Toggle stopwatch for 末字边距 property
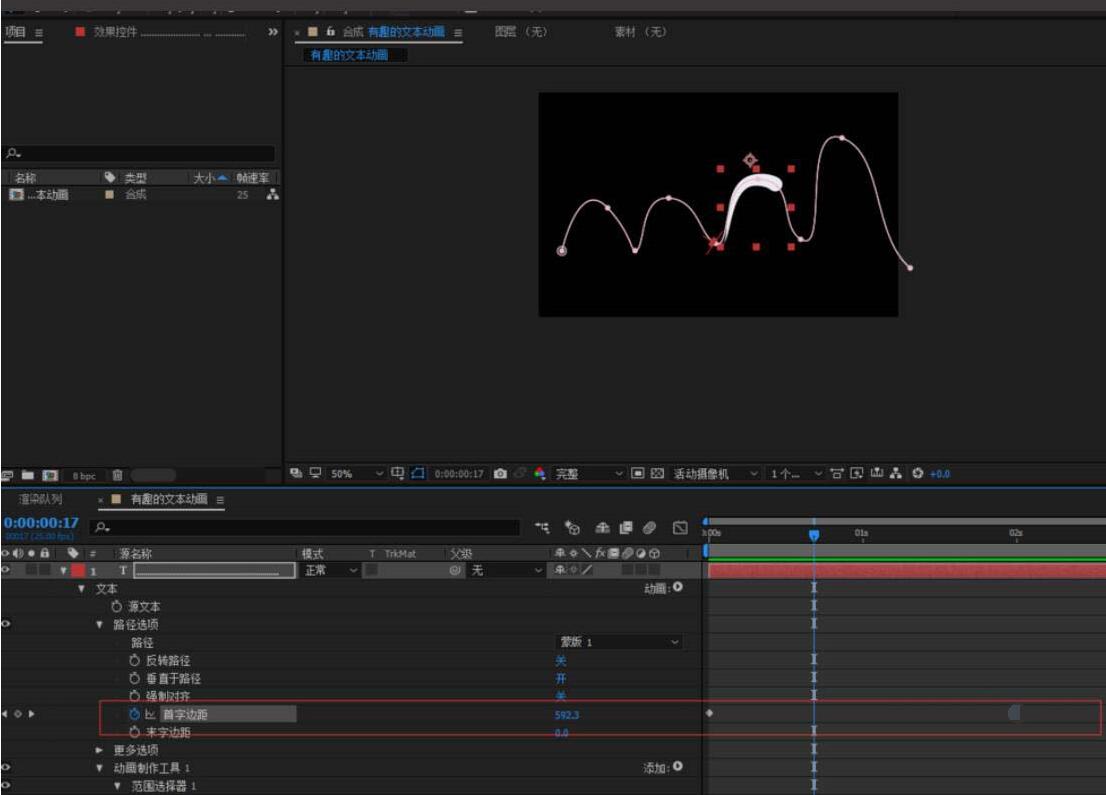Viewport: 1106px width, 795px height. (134, 732)
